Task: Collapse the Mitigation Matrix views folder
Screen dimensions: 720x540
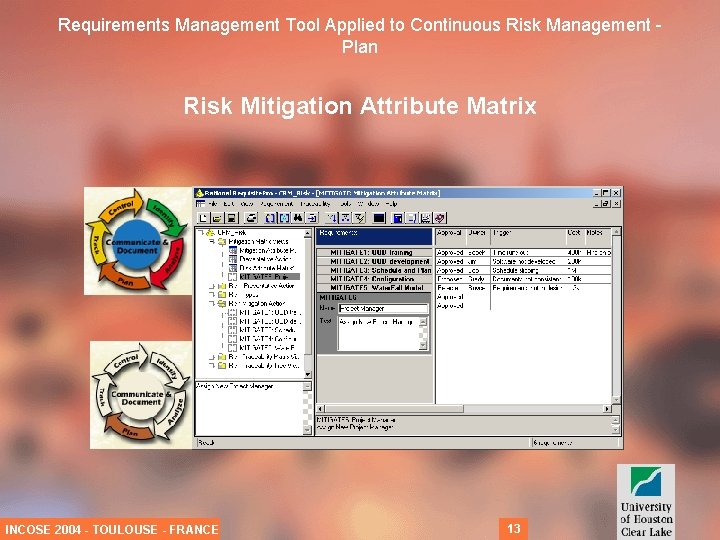Action: point(212,242)
